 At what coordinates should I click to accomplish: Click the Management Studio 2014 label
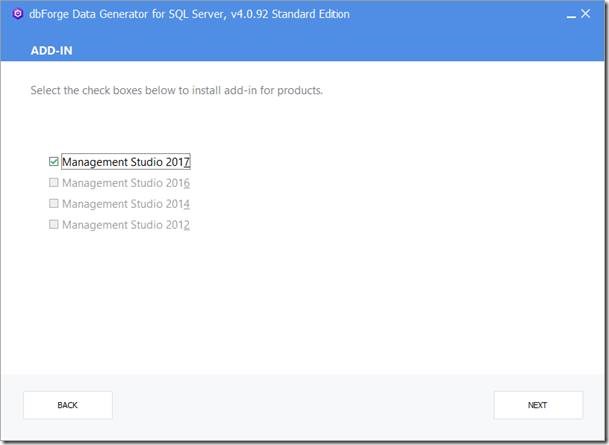coord(126,204)
